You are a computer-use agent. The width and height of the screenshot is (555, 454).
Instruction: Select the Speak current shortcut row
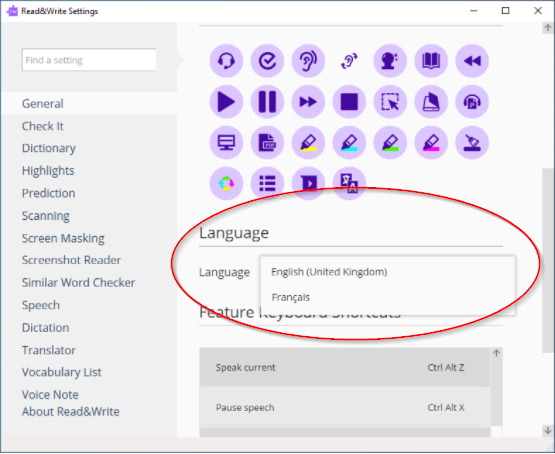click(x=345, y=367)
